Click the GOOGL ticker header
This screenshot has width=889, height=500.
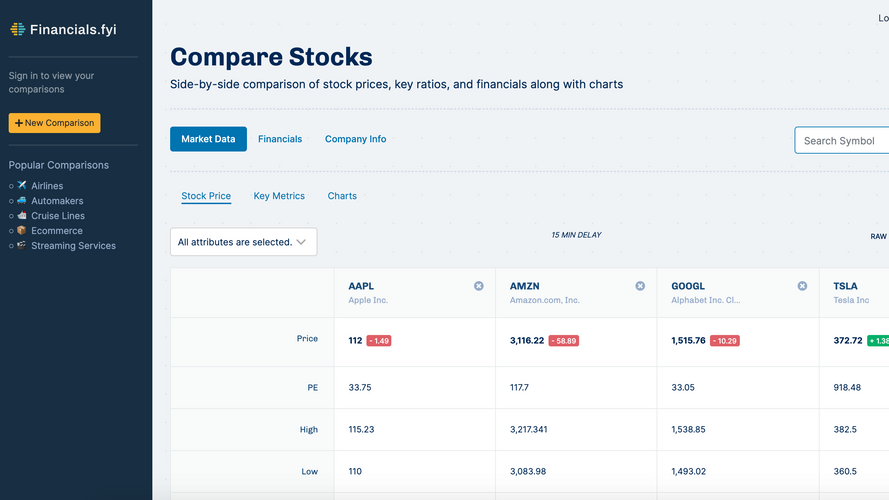[688, 286]
